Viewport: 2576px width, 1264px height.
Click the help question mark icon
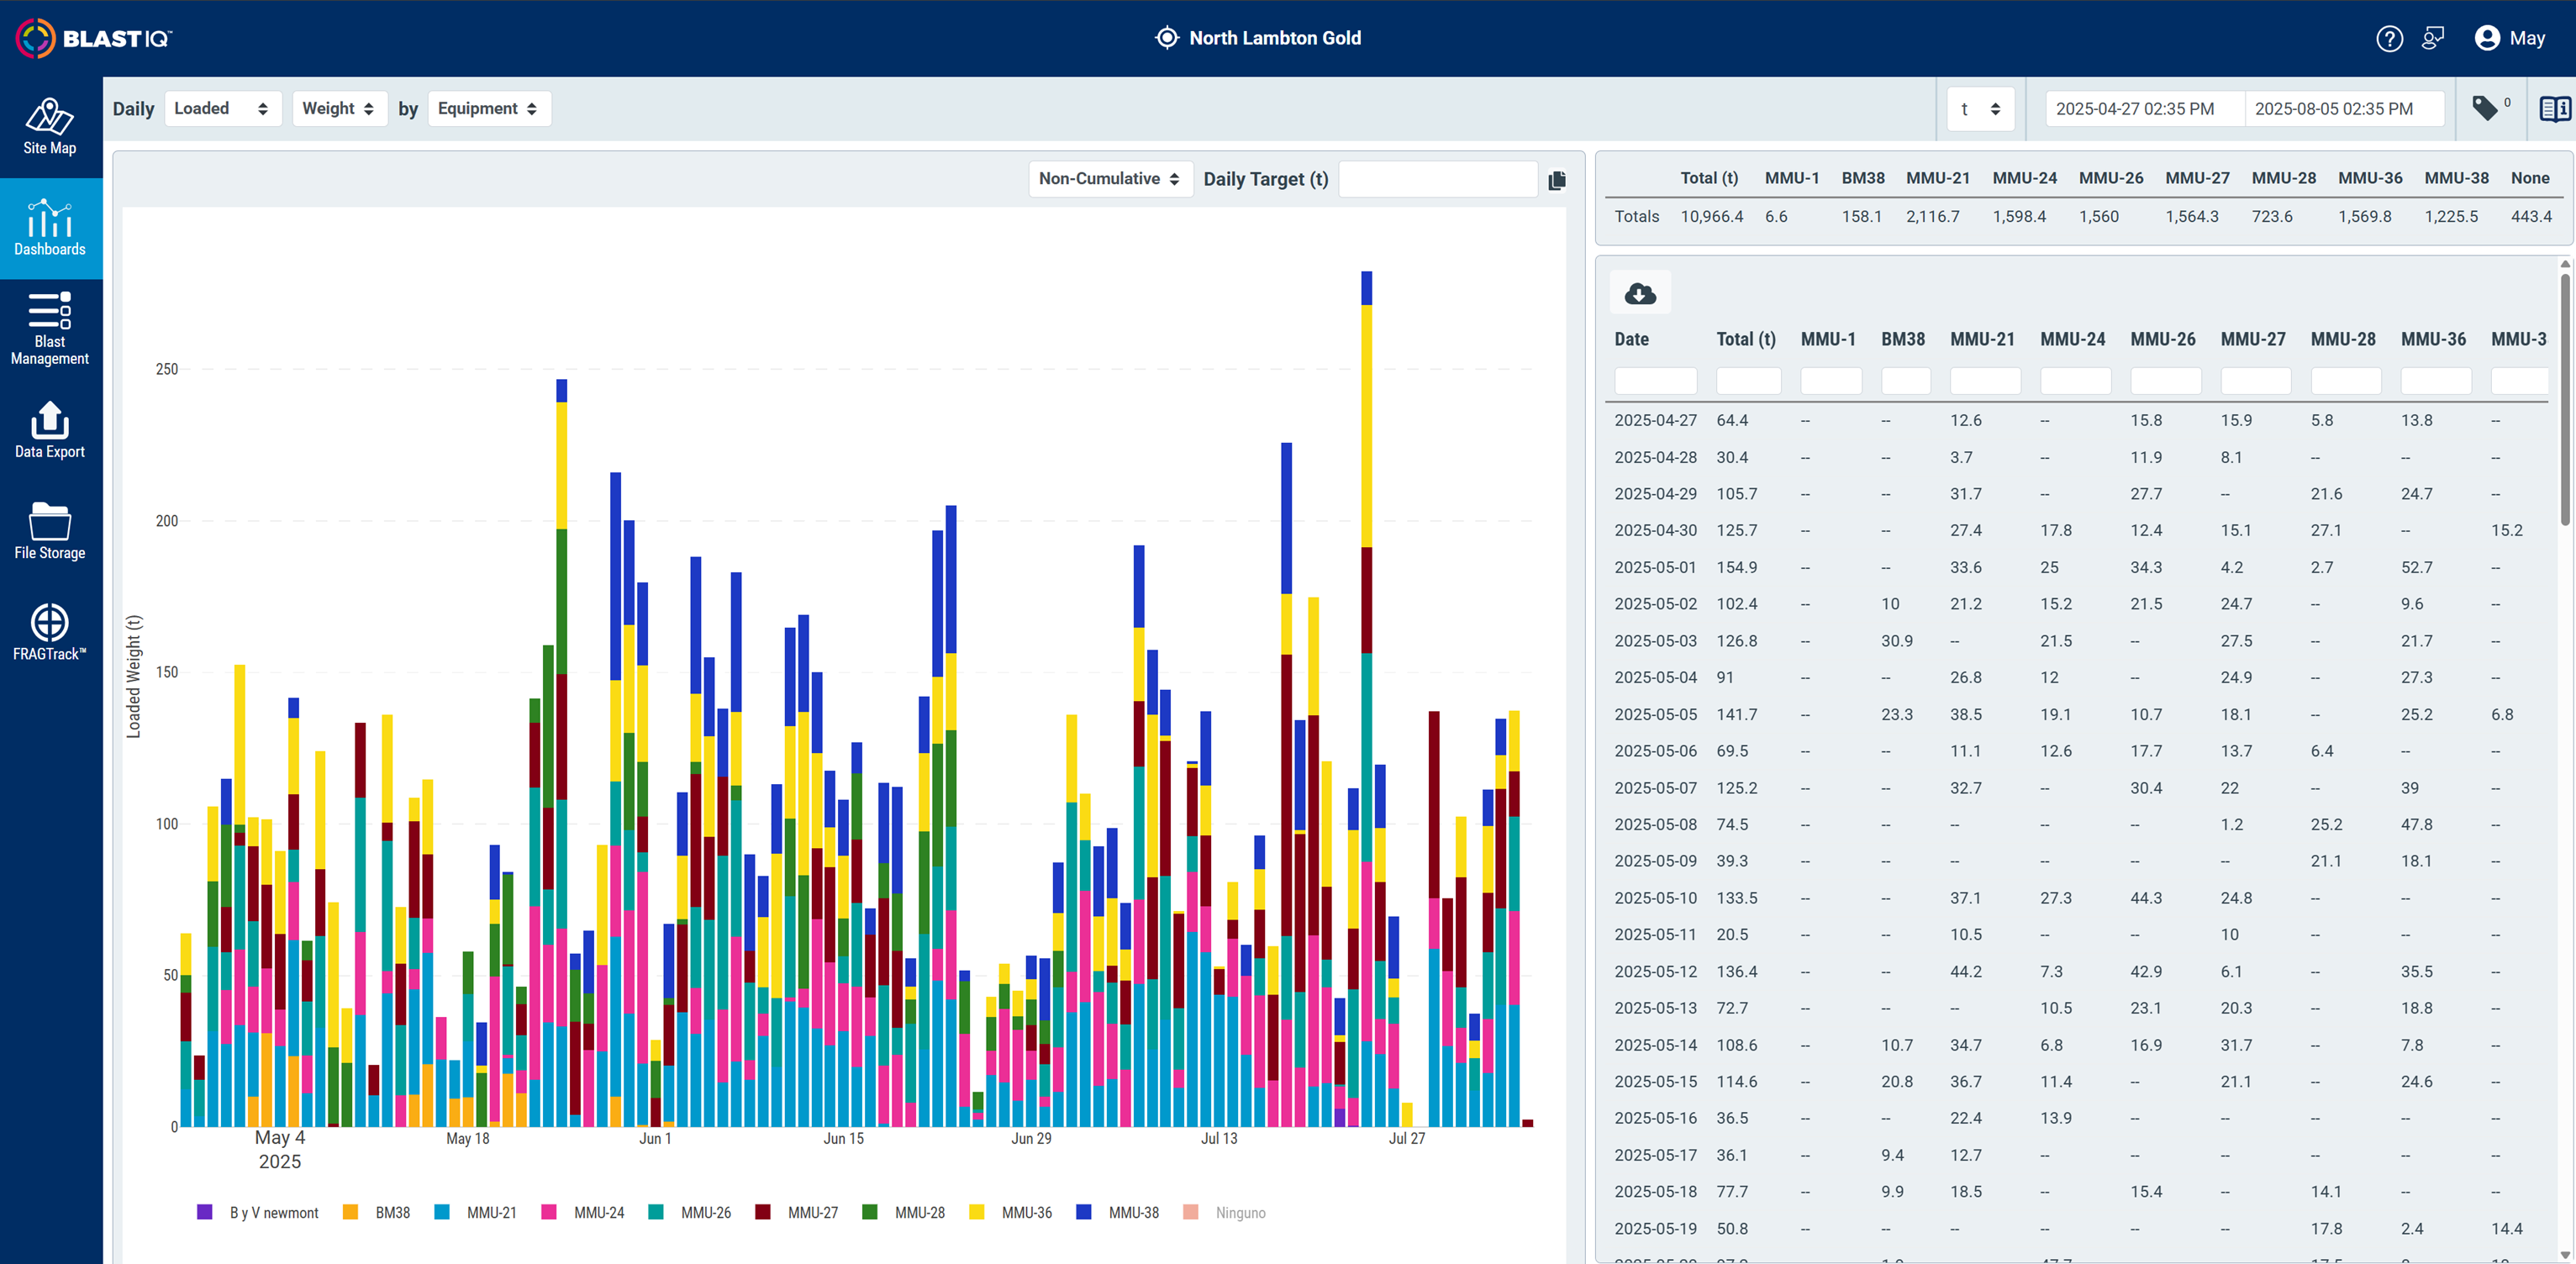coord(2389,38)
